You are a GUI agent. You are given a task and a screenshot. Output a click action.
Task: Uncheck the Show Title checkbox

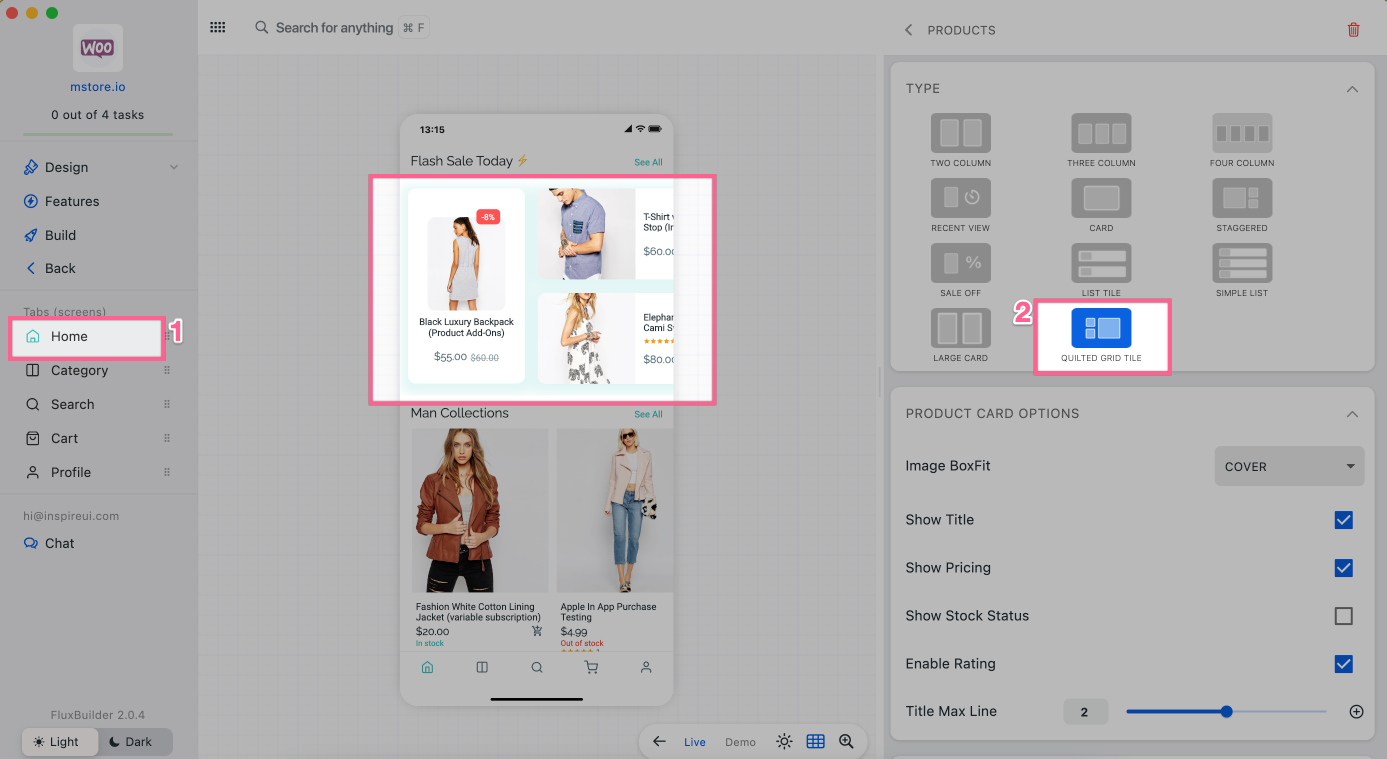1343,520
